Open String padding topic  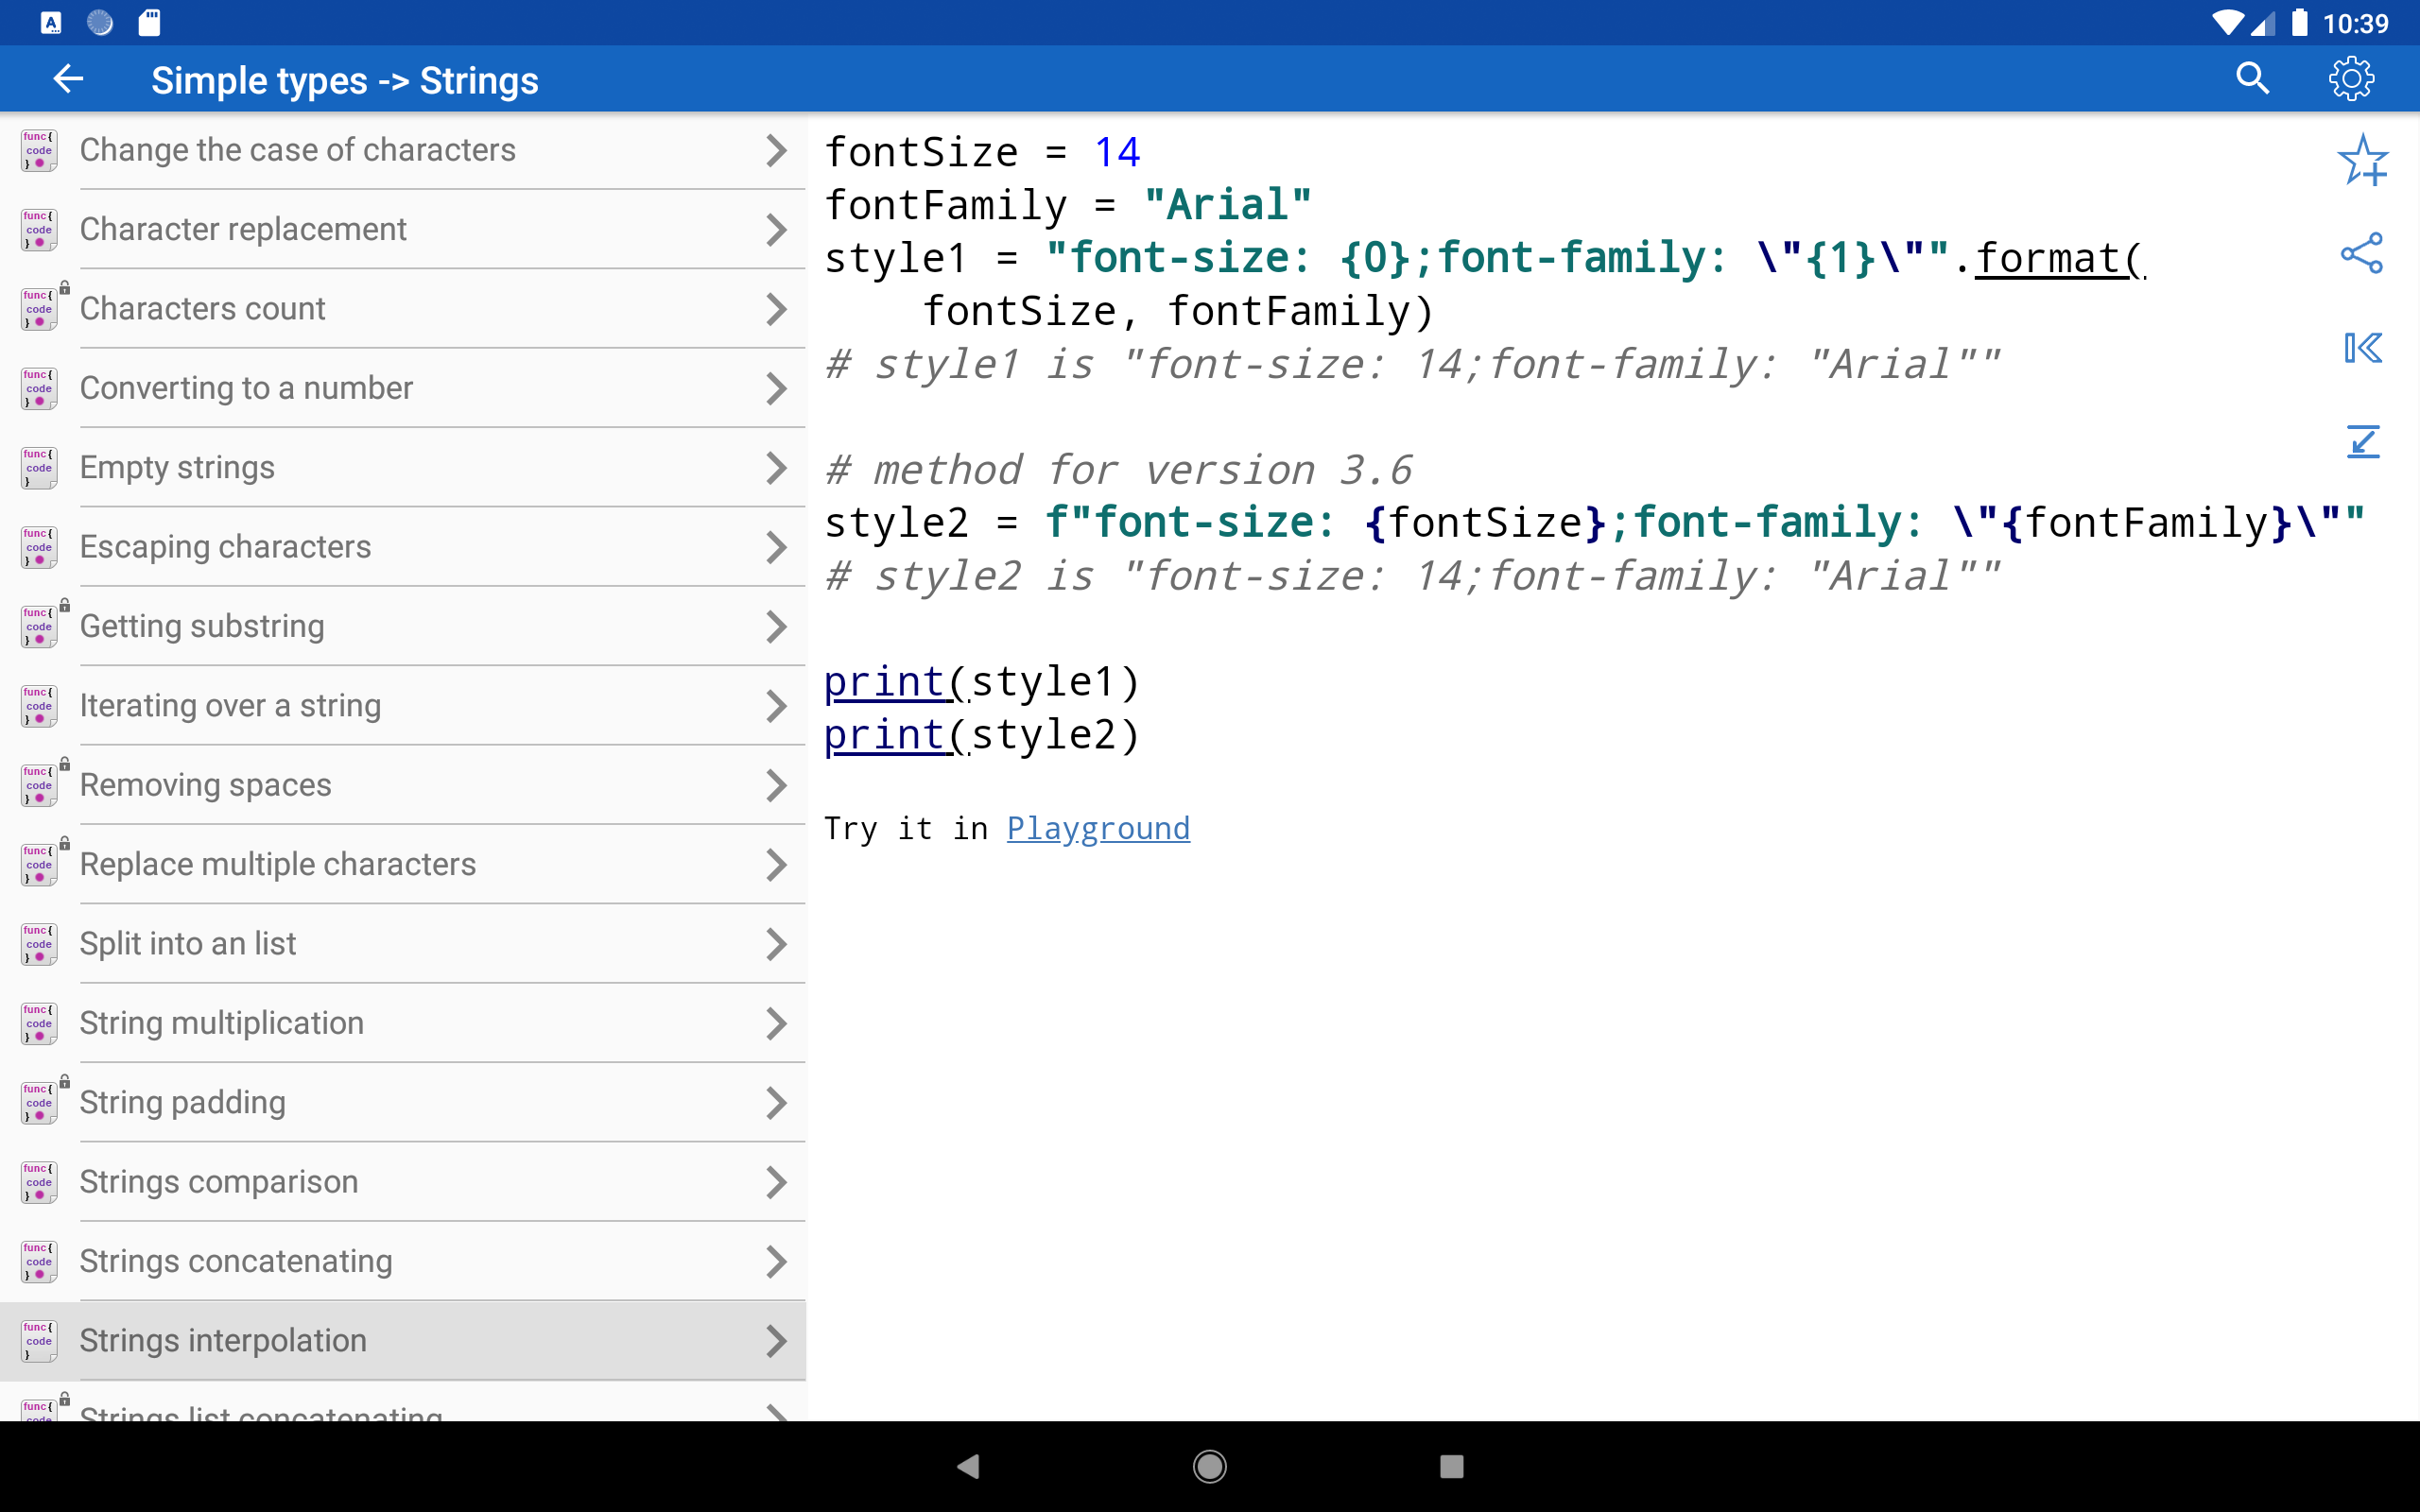pos(403,1102)
